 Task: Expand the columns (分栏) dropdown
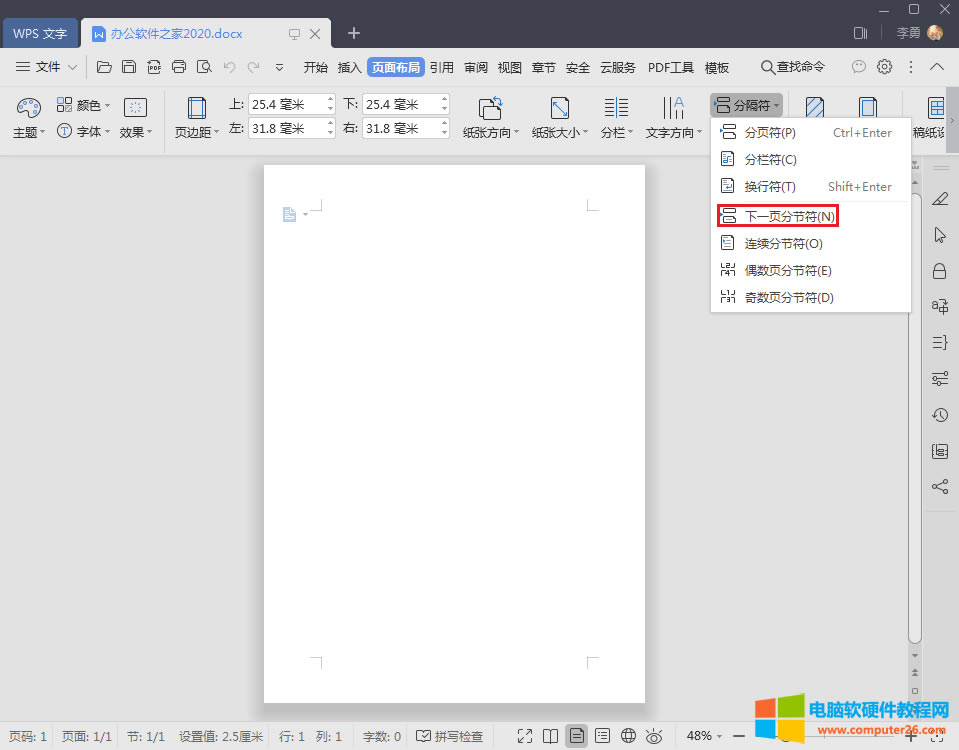click(616, 132)
